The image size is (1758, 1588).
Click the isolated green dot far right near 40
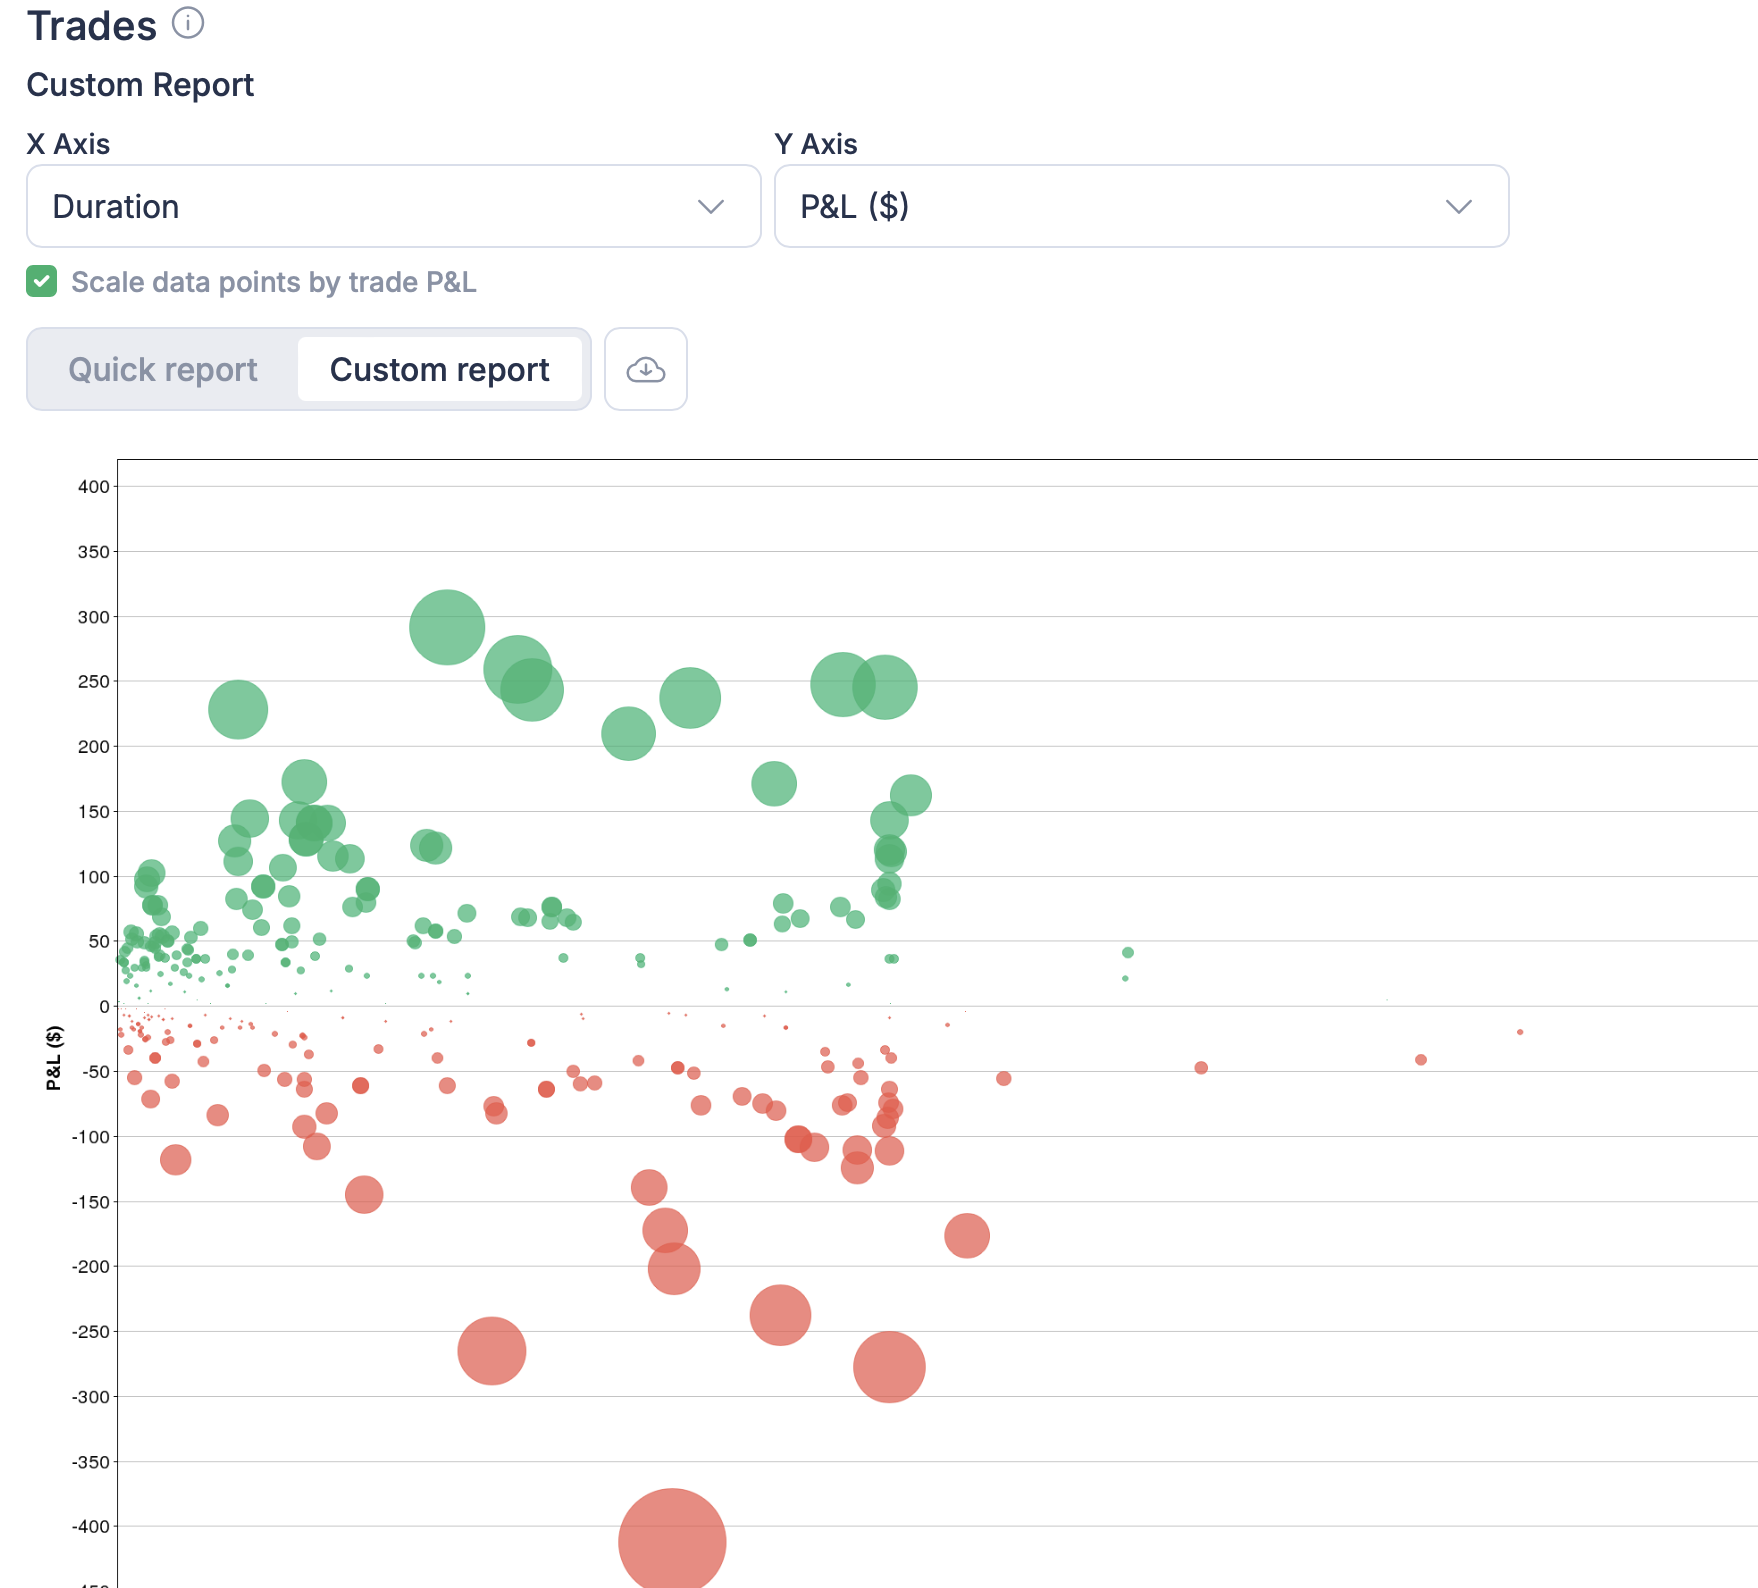(x=1128, y=952)
